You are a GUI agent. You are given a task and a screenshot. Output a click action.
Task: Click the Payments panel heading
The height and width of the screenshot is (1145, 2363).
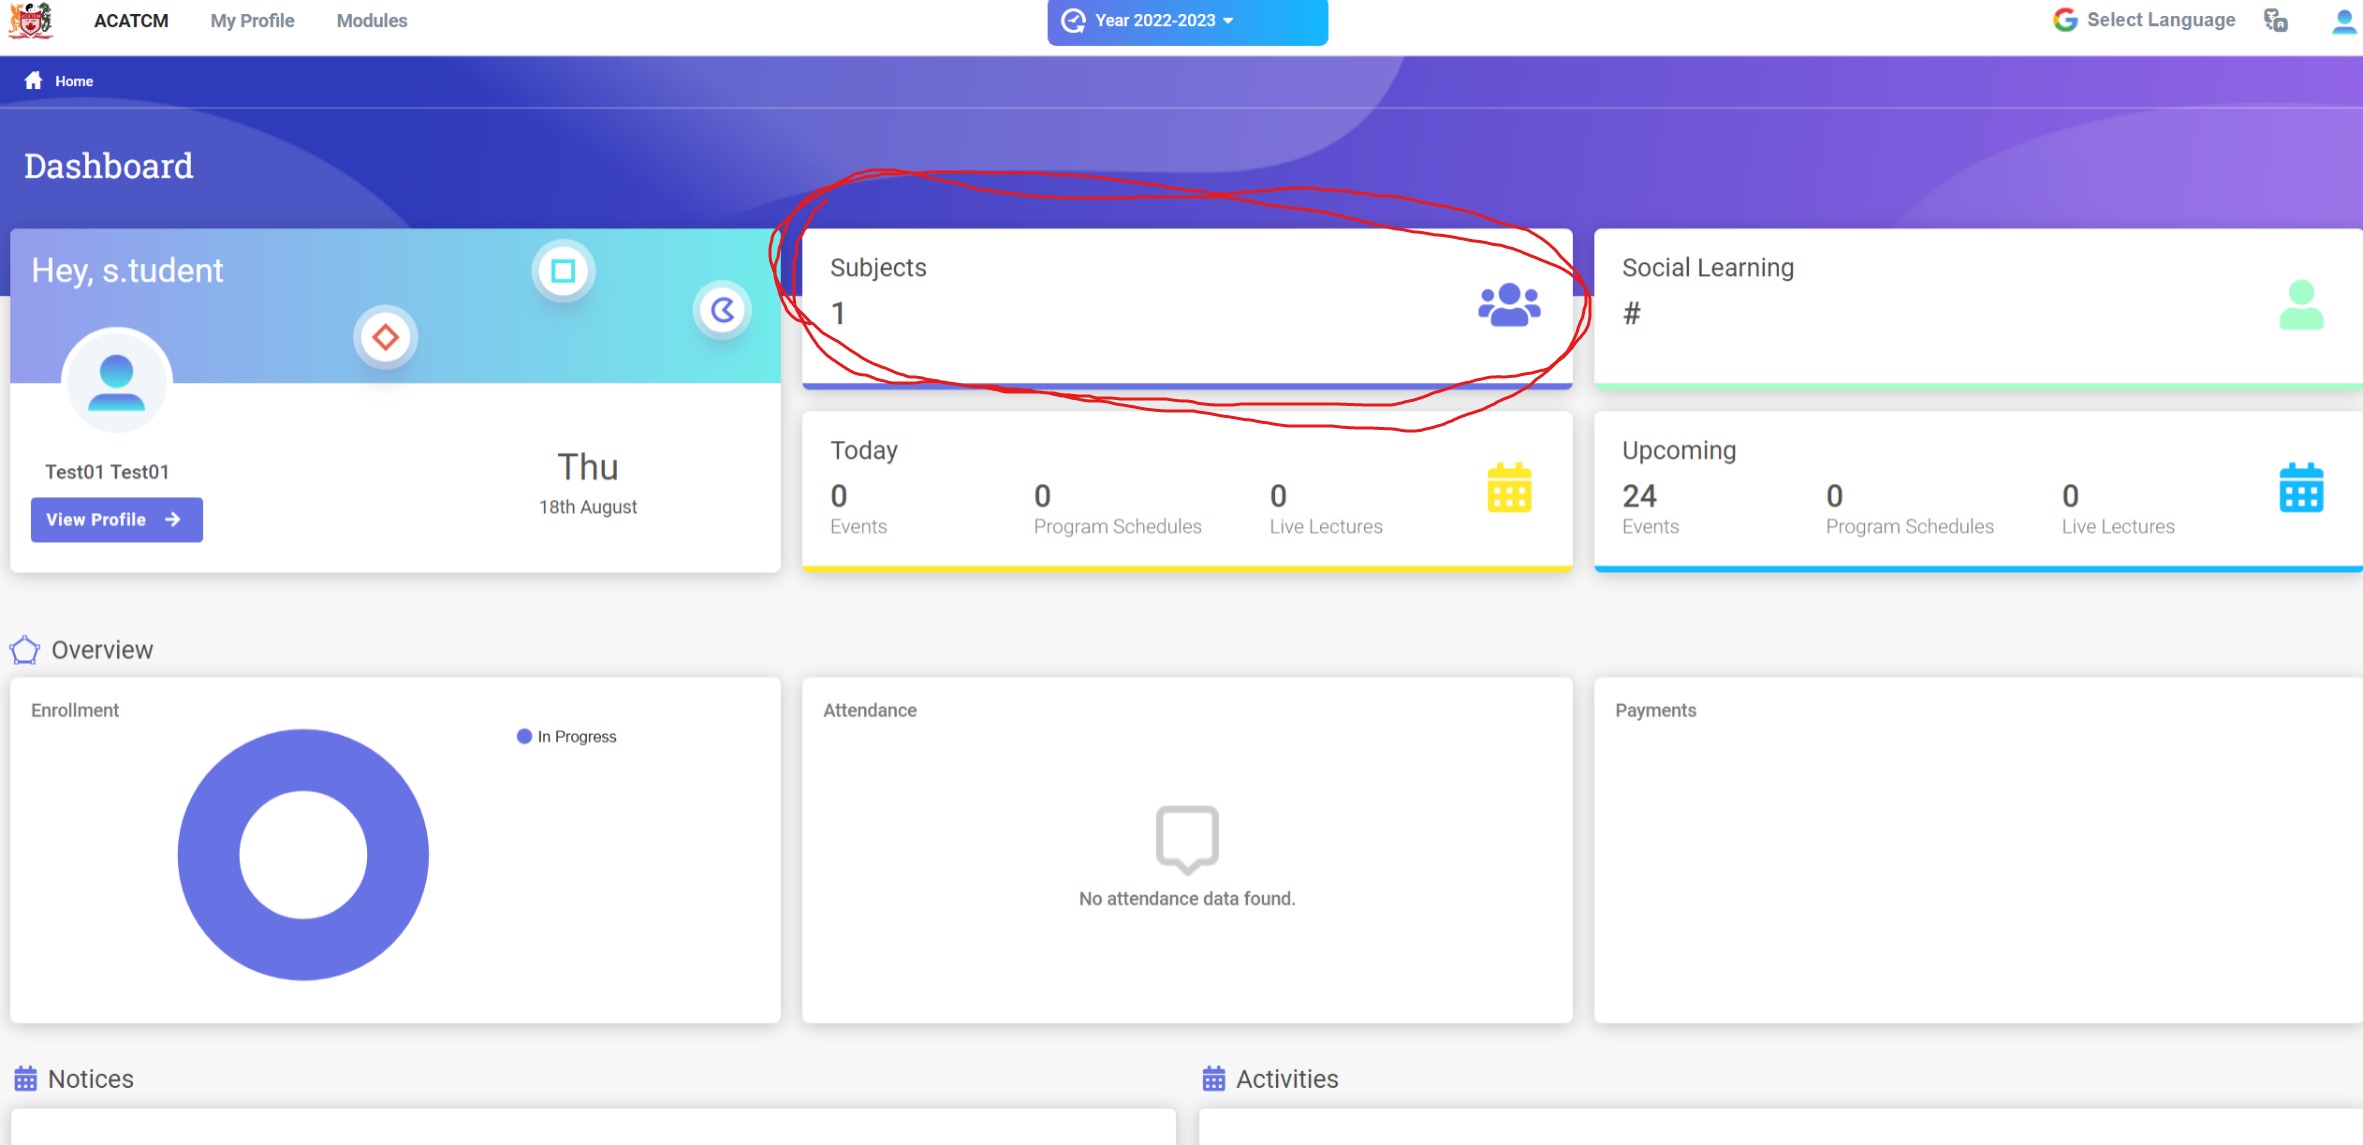coord(1656,711)
